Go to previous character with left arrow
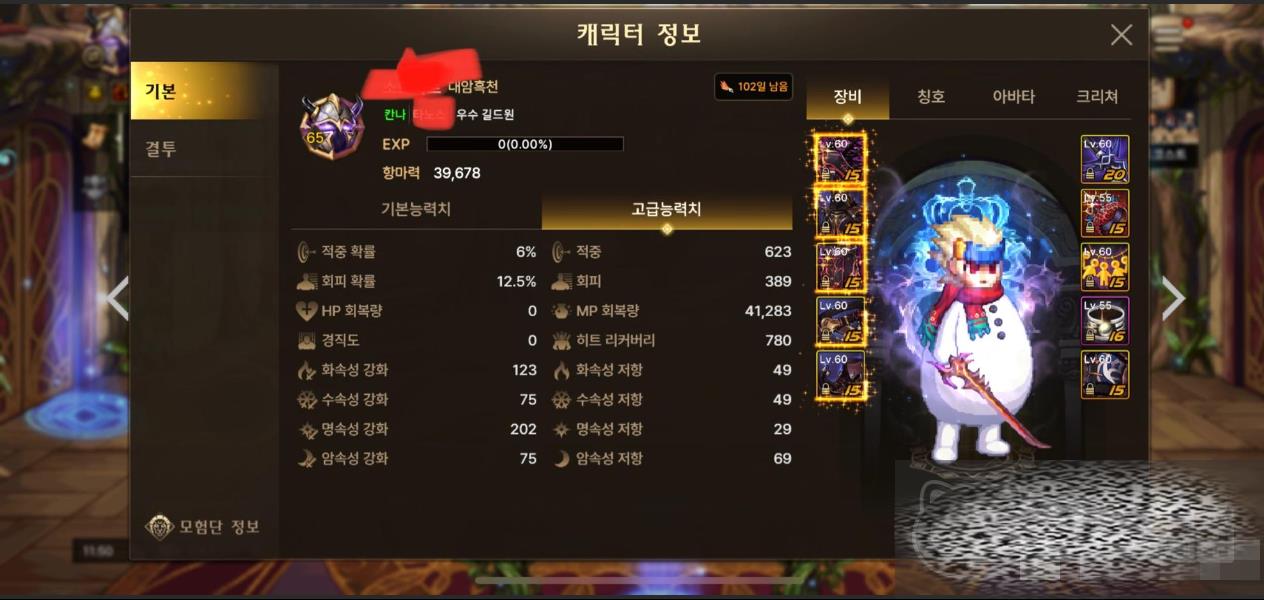 click(x=118, y=297)
